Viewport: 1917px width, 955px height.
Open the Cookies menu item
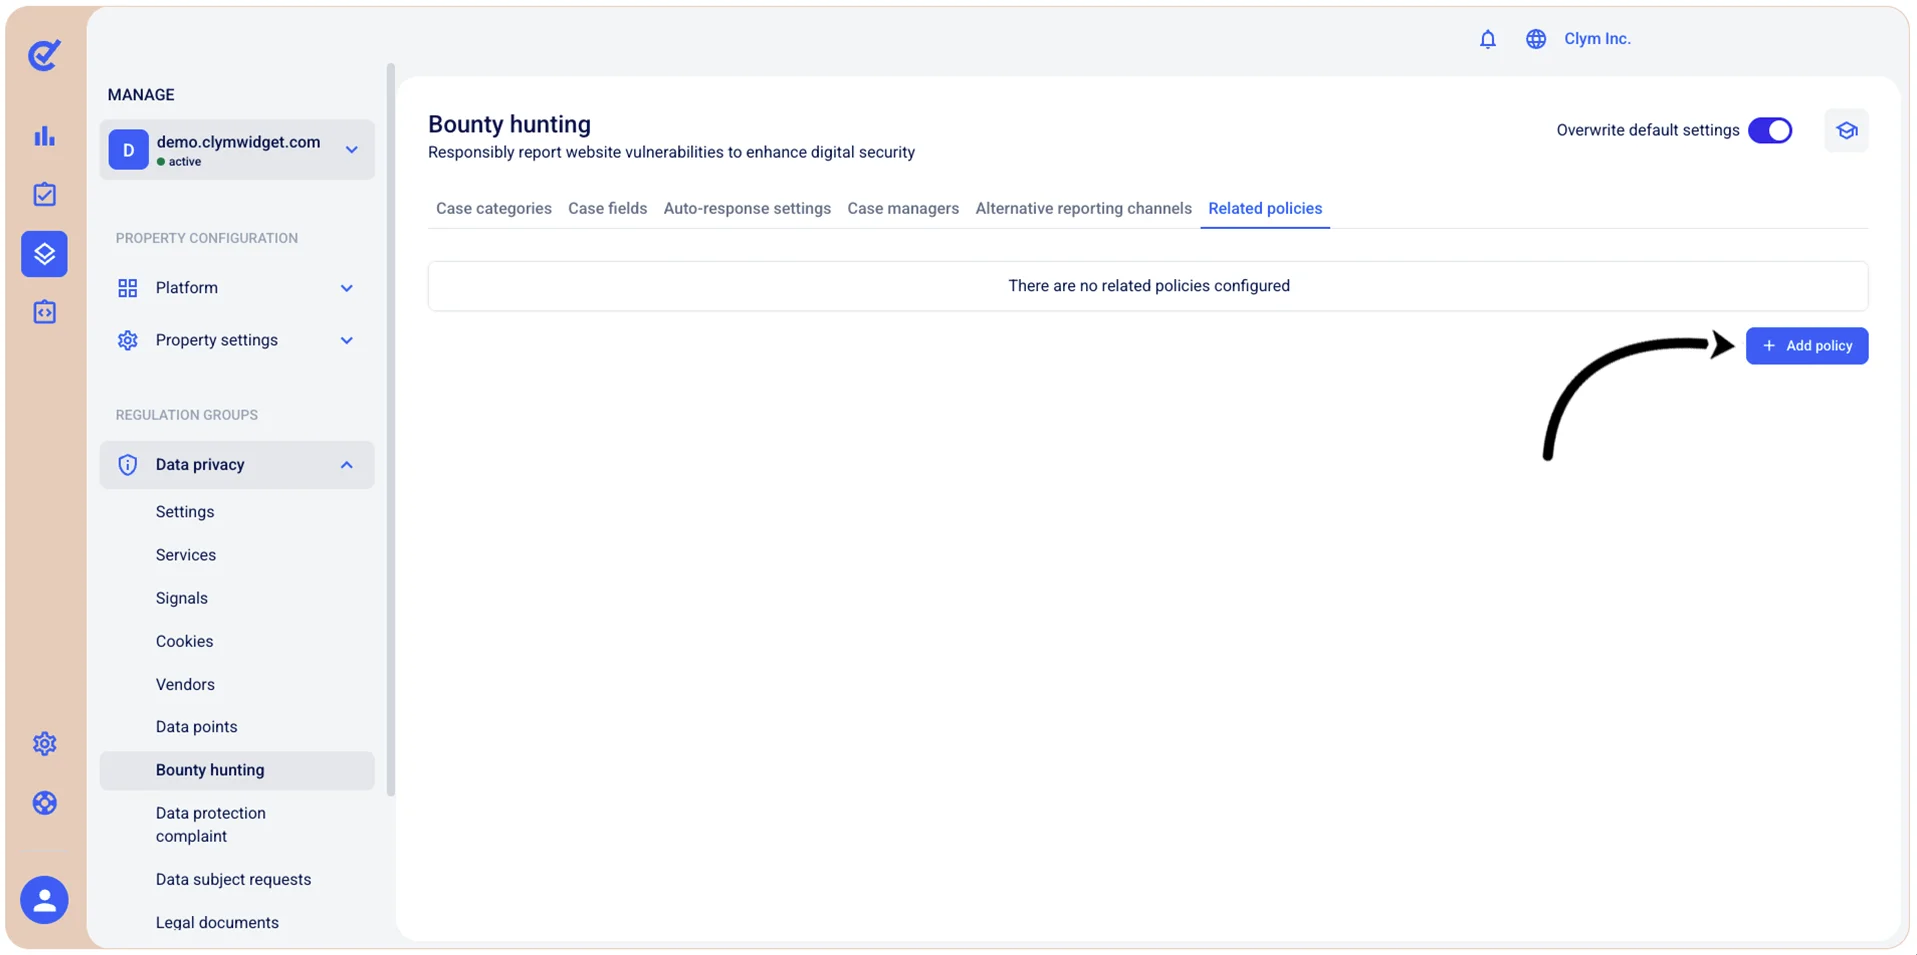(185, 641)
